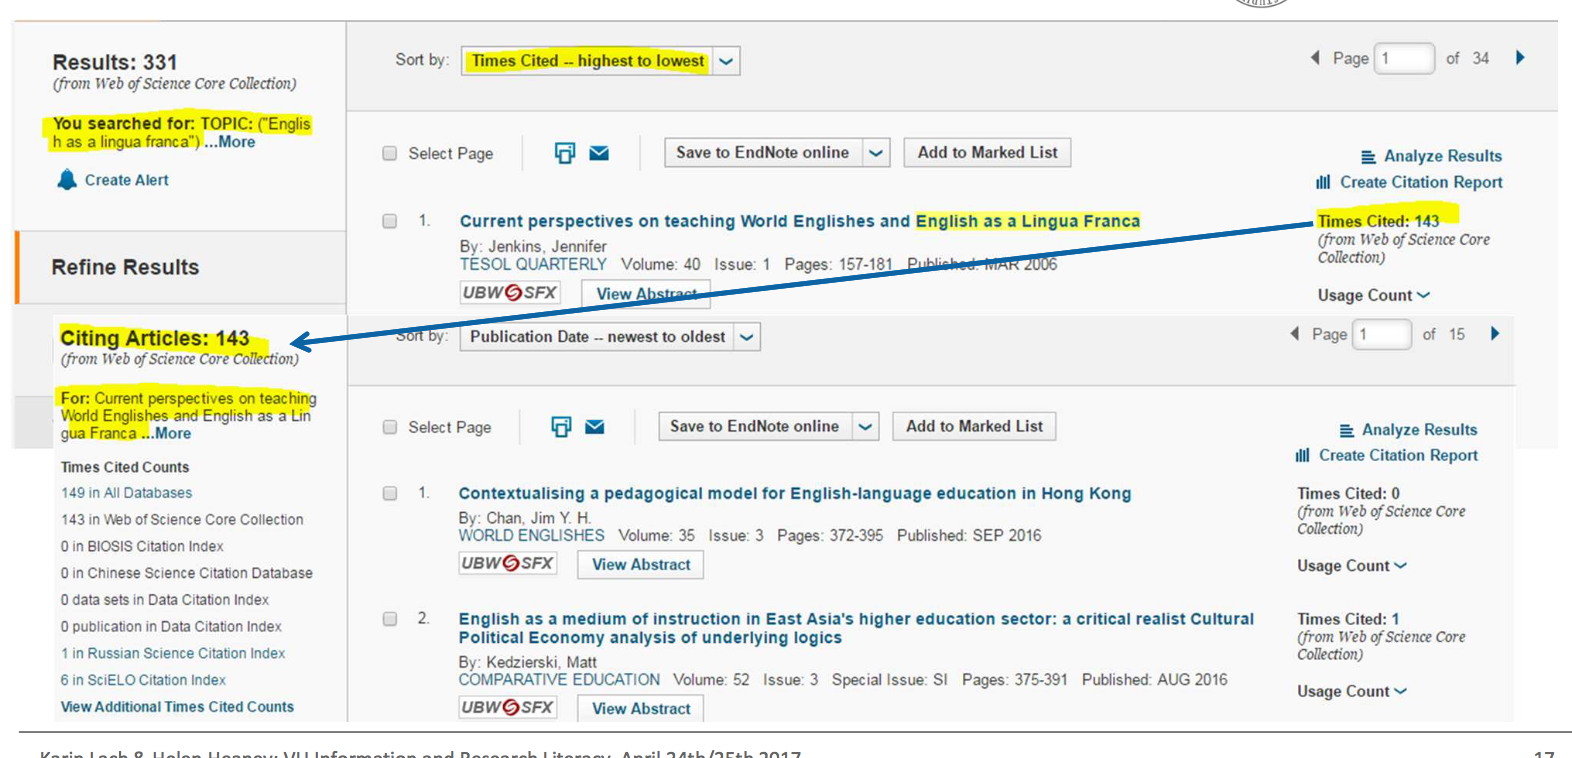
Task: Tick the checkbox for the Jenkins article
Action: click(390, 221)
